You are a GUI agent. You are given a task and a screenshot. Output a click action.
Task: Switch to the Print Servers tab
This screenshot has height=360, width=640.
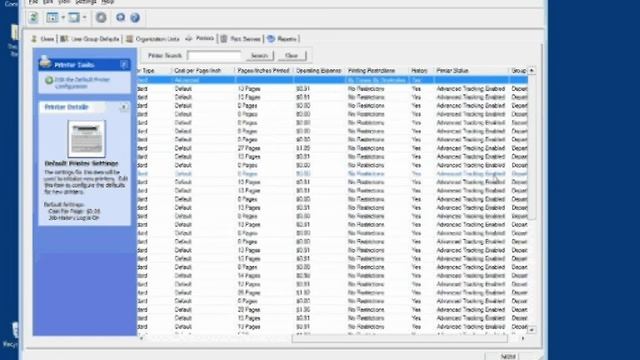(x=241, y=39)
